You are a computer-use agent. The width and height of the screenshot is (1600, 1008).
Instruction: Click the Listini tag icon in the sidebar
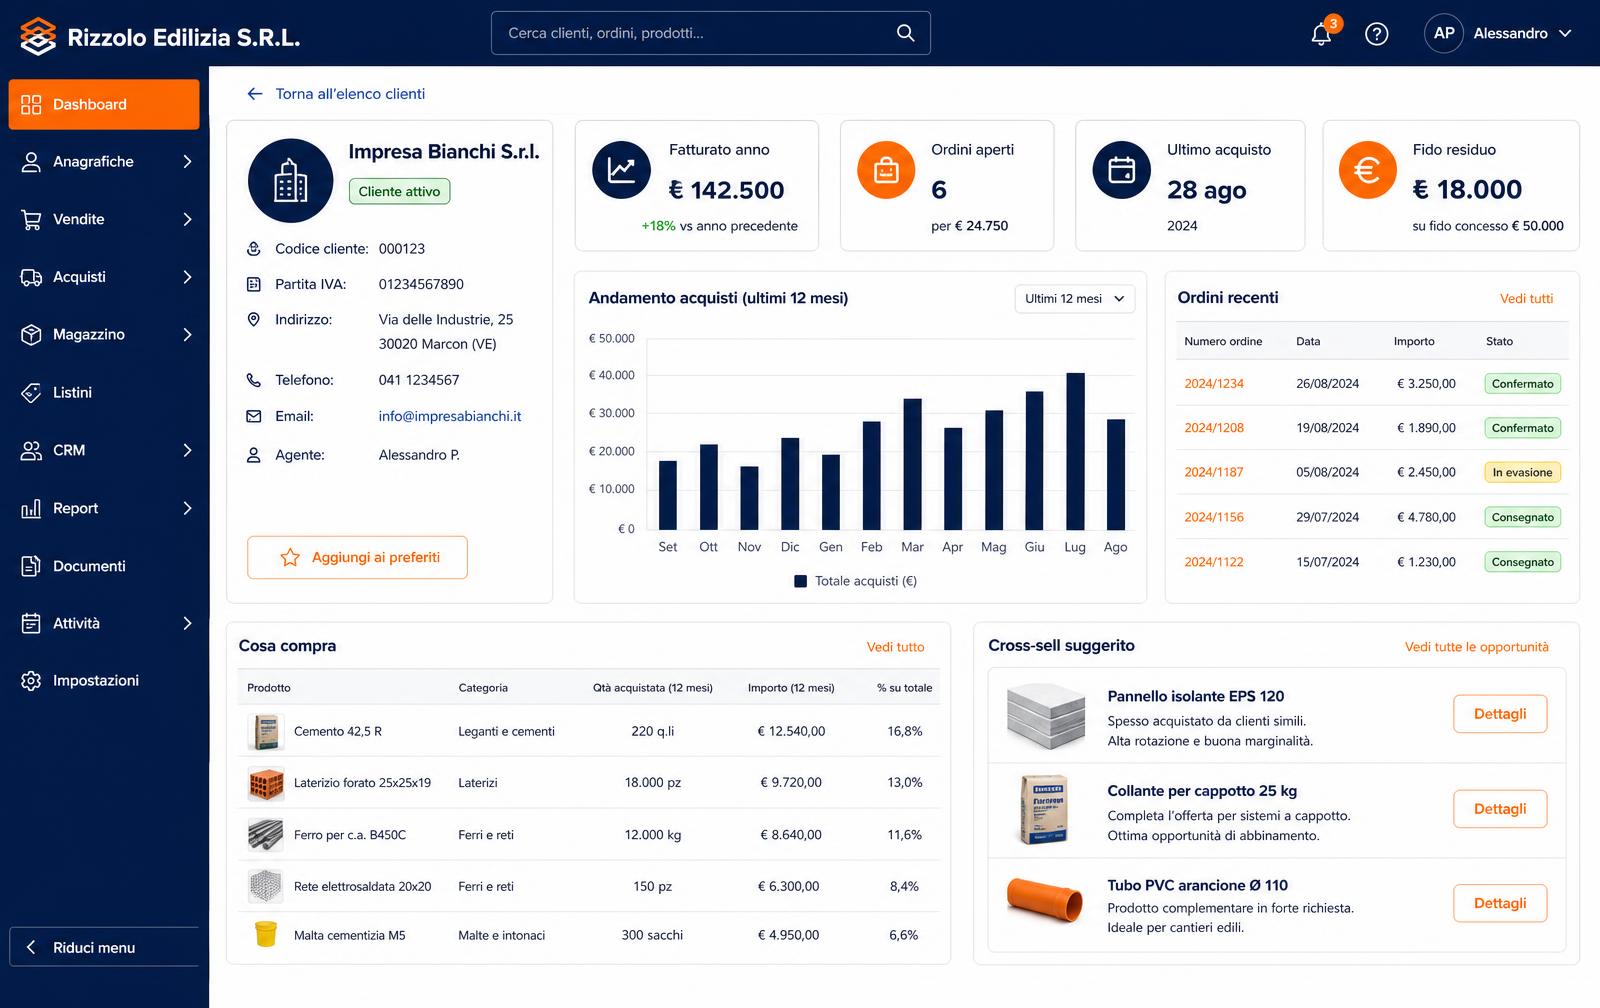[x=31, y=393]
